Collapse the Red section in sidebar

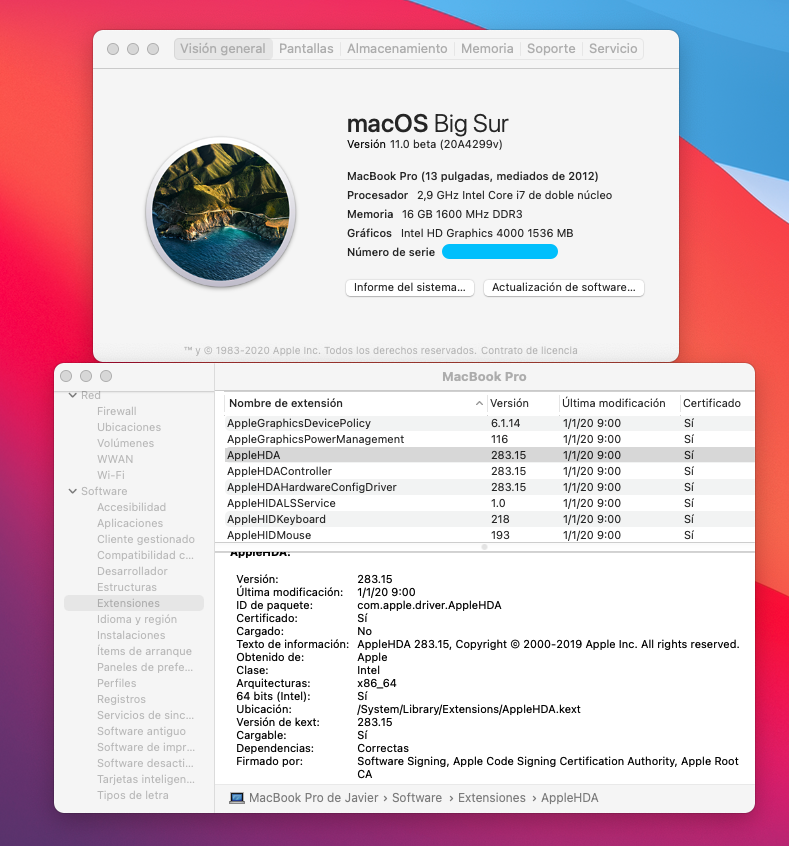[x=73, y=395]
